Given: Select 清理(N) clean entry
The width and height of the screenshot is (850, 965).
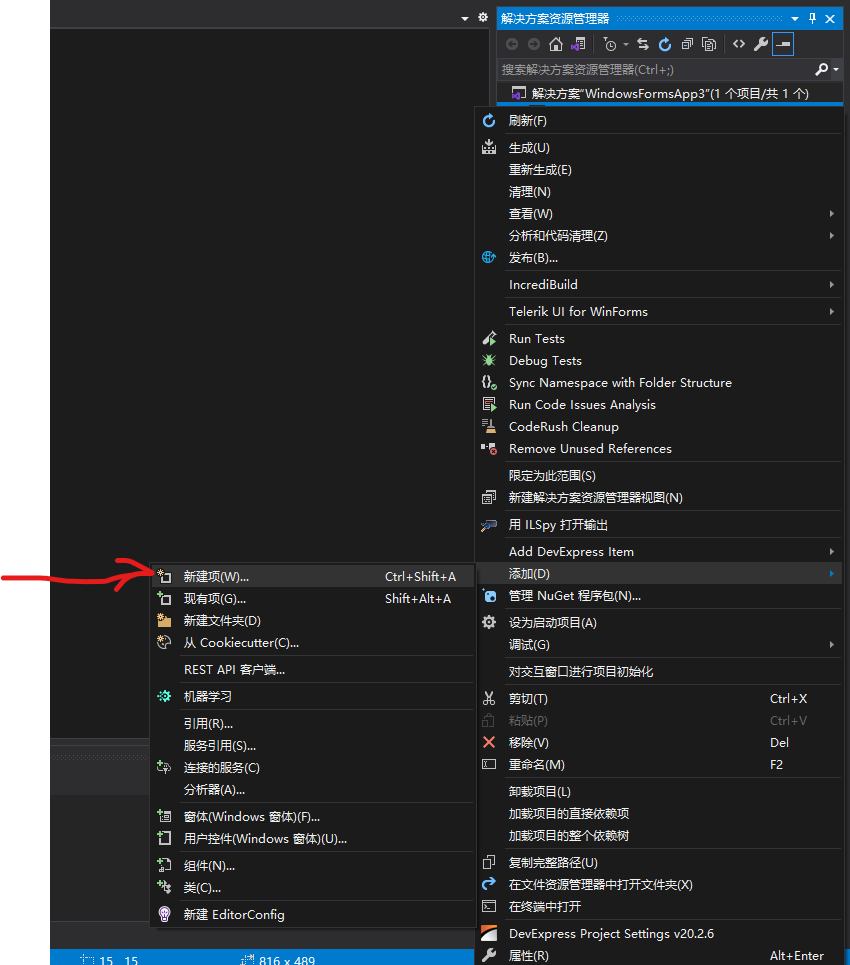Looking at the screenshot, I should pos(659,192).
